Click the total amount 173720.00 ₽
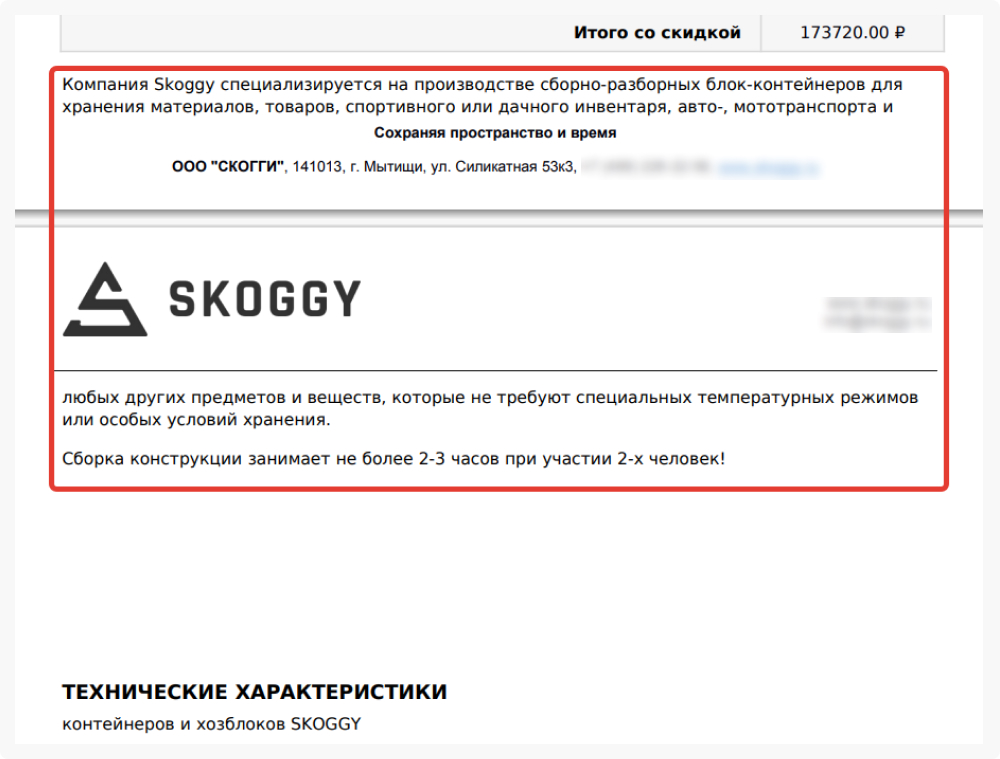 (x=852, y=33)
